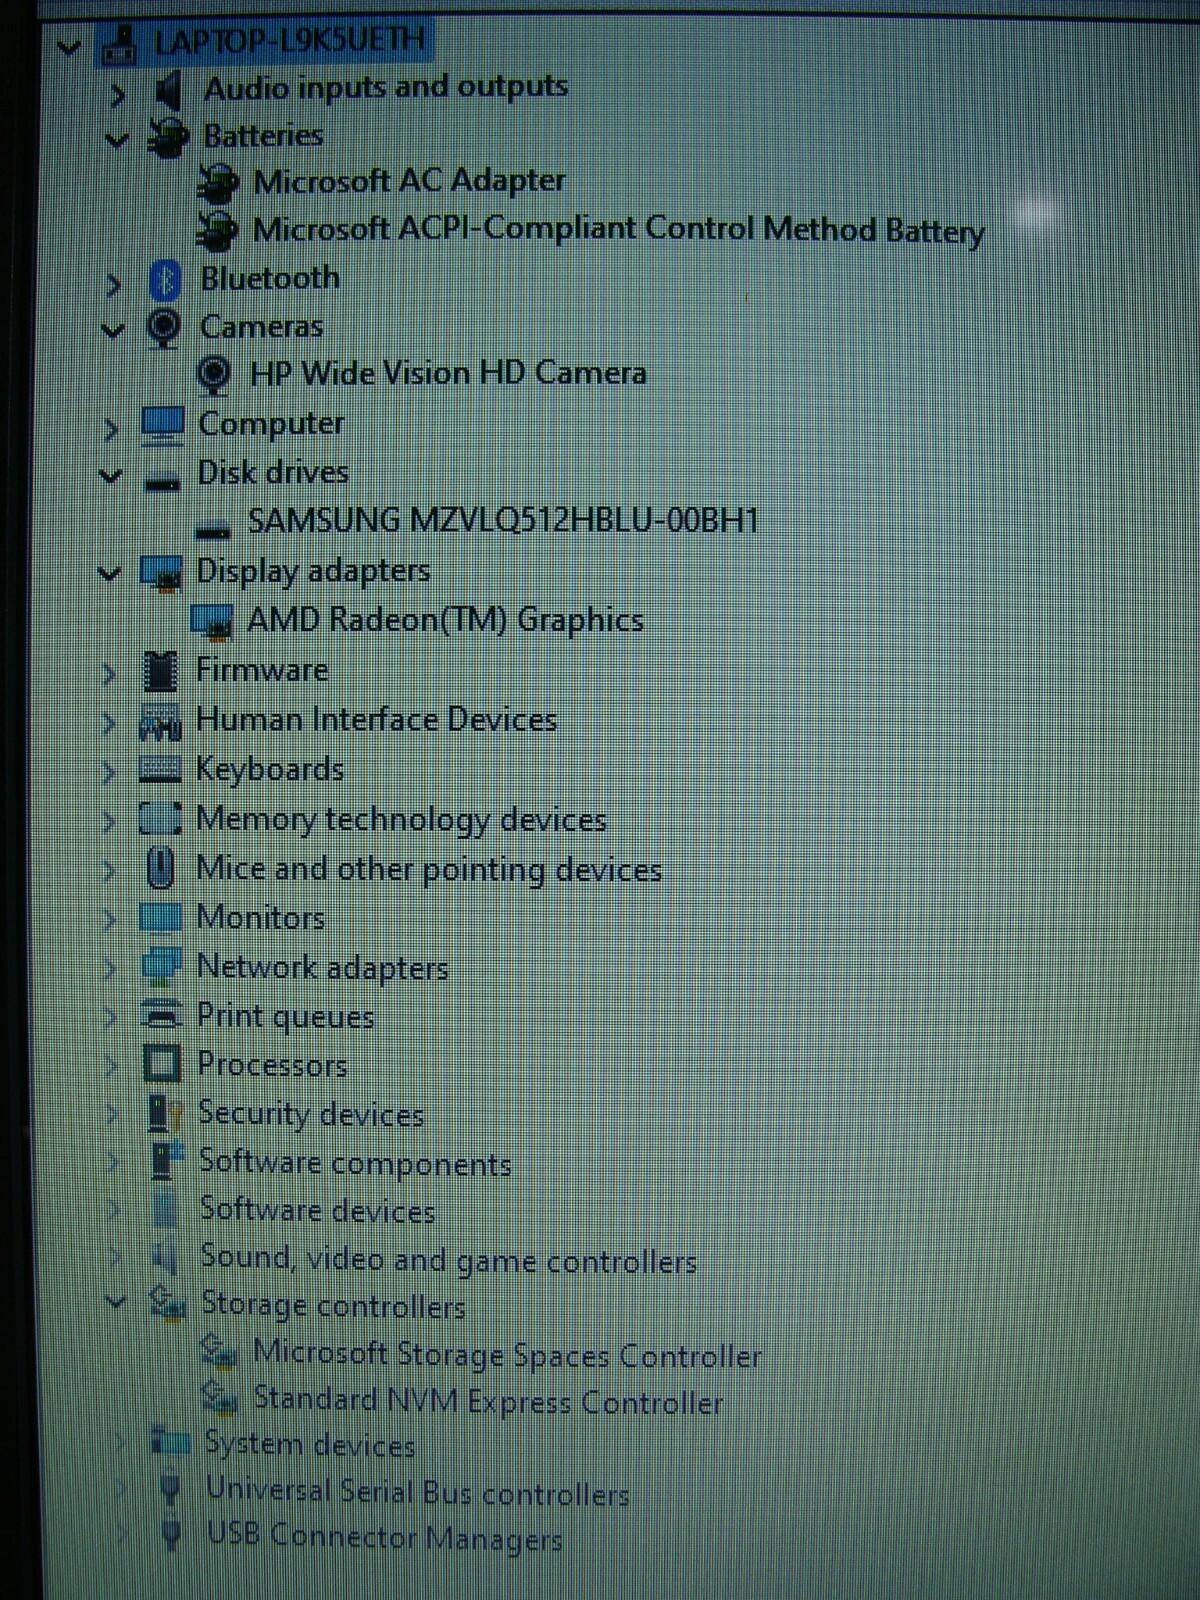Click the Audio inputs and outputs speaker icon

168,92
